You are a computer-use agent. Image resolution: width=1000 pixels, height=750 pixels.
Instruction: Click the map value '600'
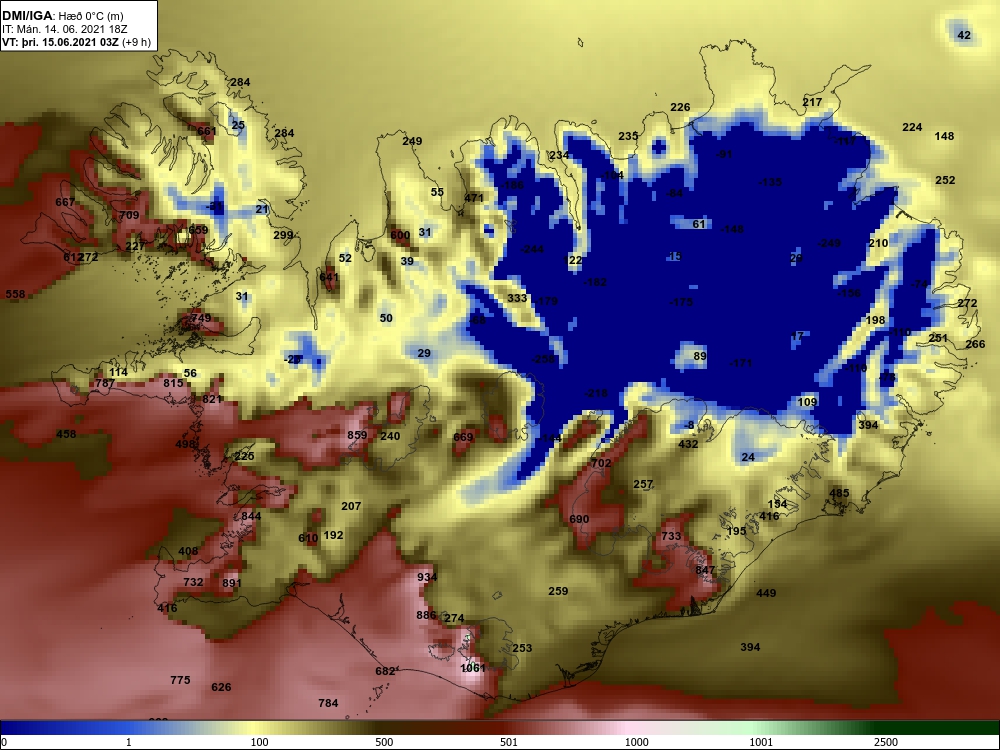(x=400, y=235)
